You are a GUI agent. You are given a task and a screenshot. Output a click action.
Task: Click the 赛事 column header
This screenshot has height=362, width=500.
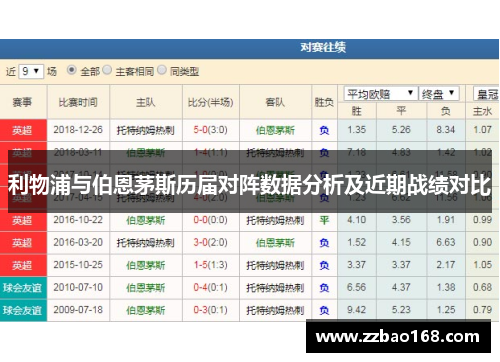[x=22, y=102]
